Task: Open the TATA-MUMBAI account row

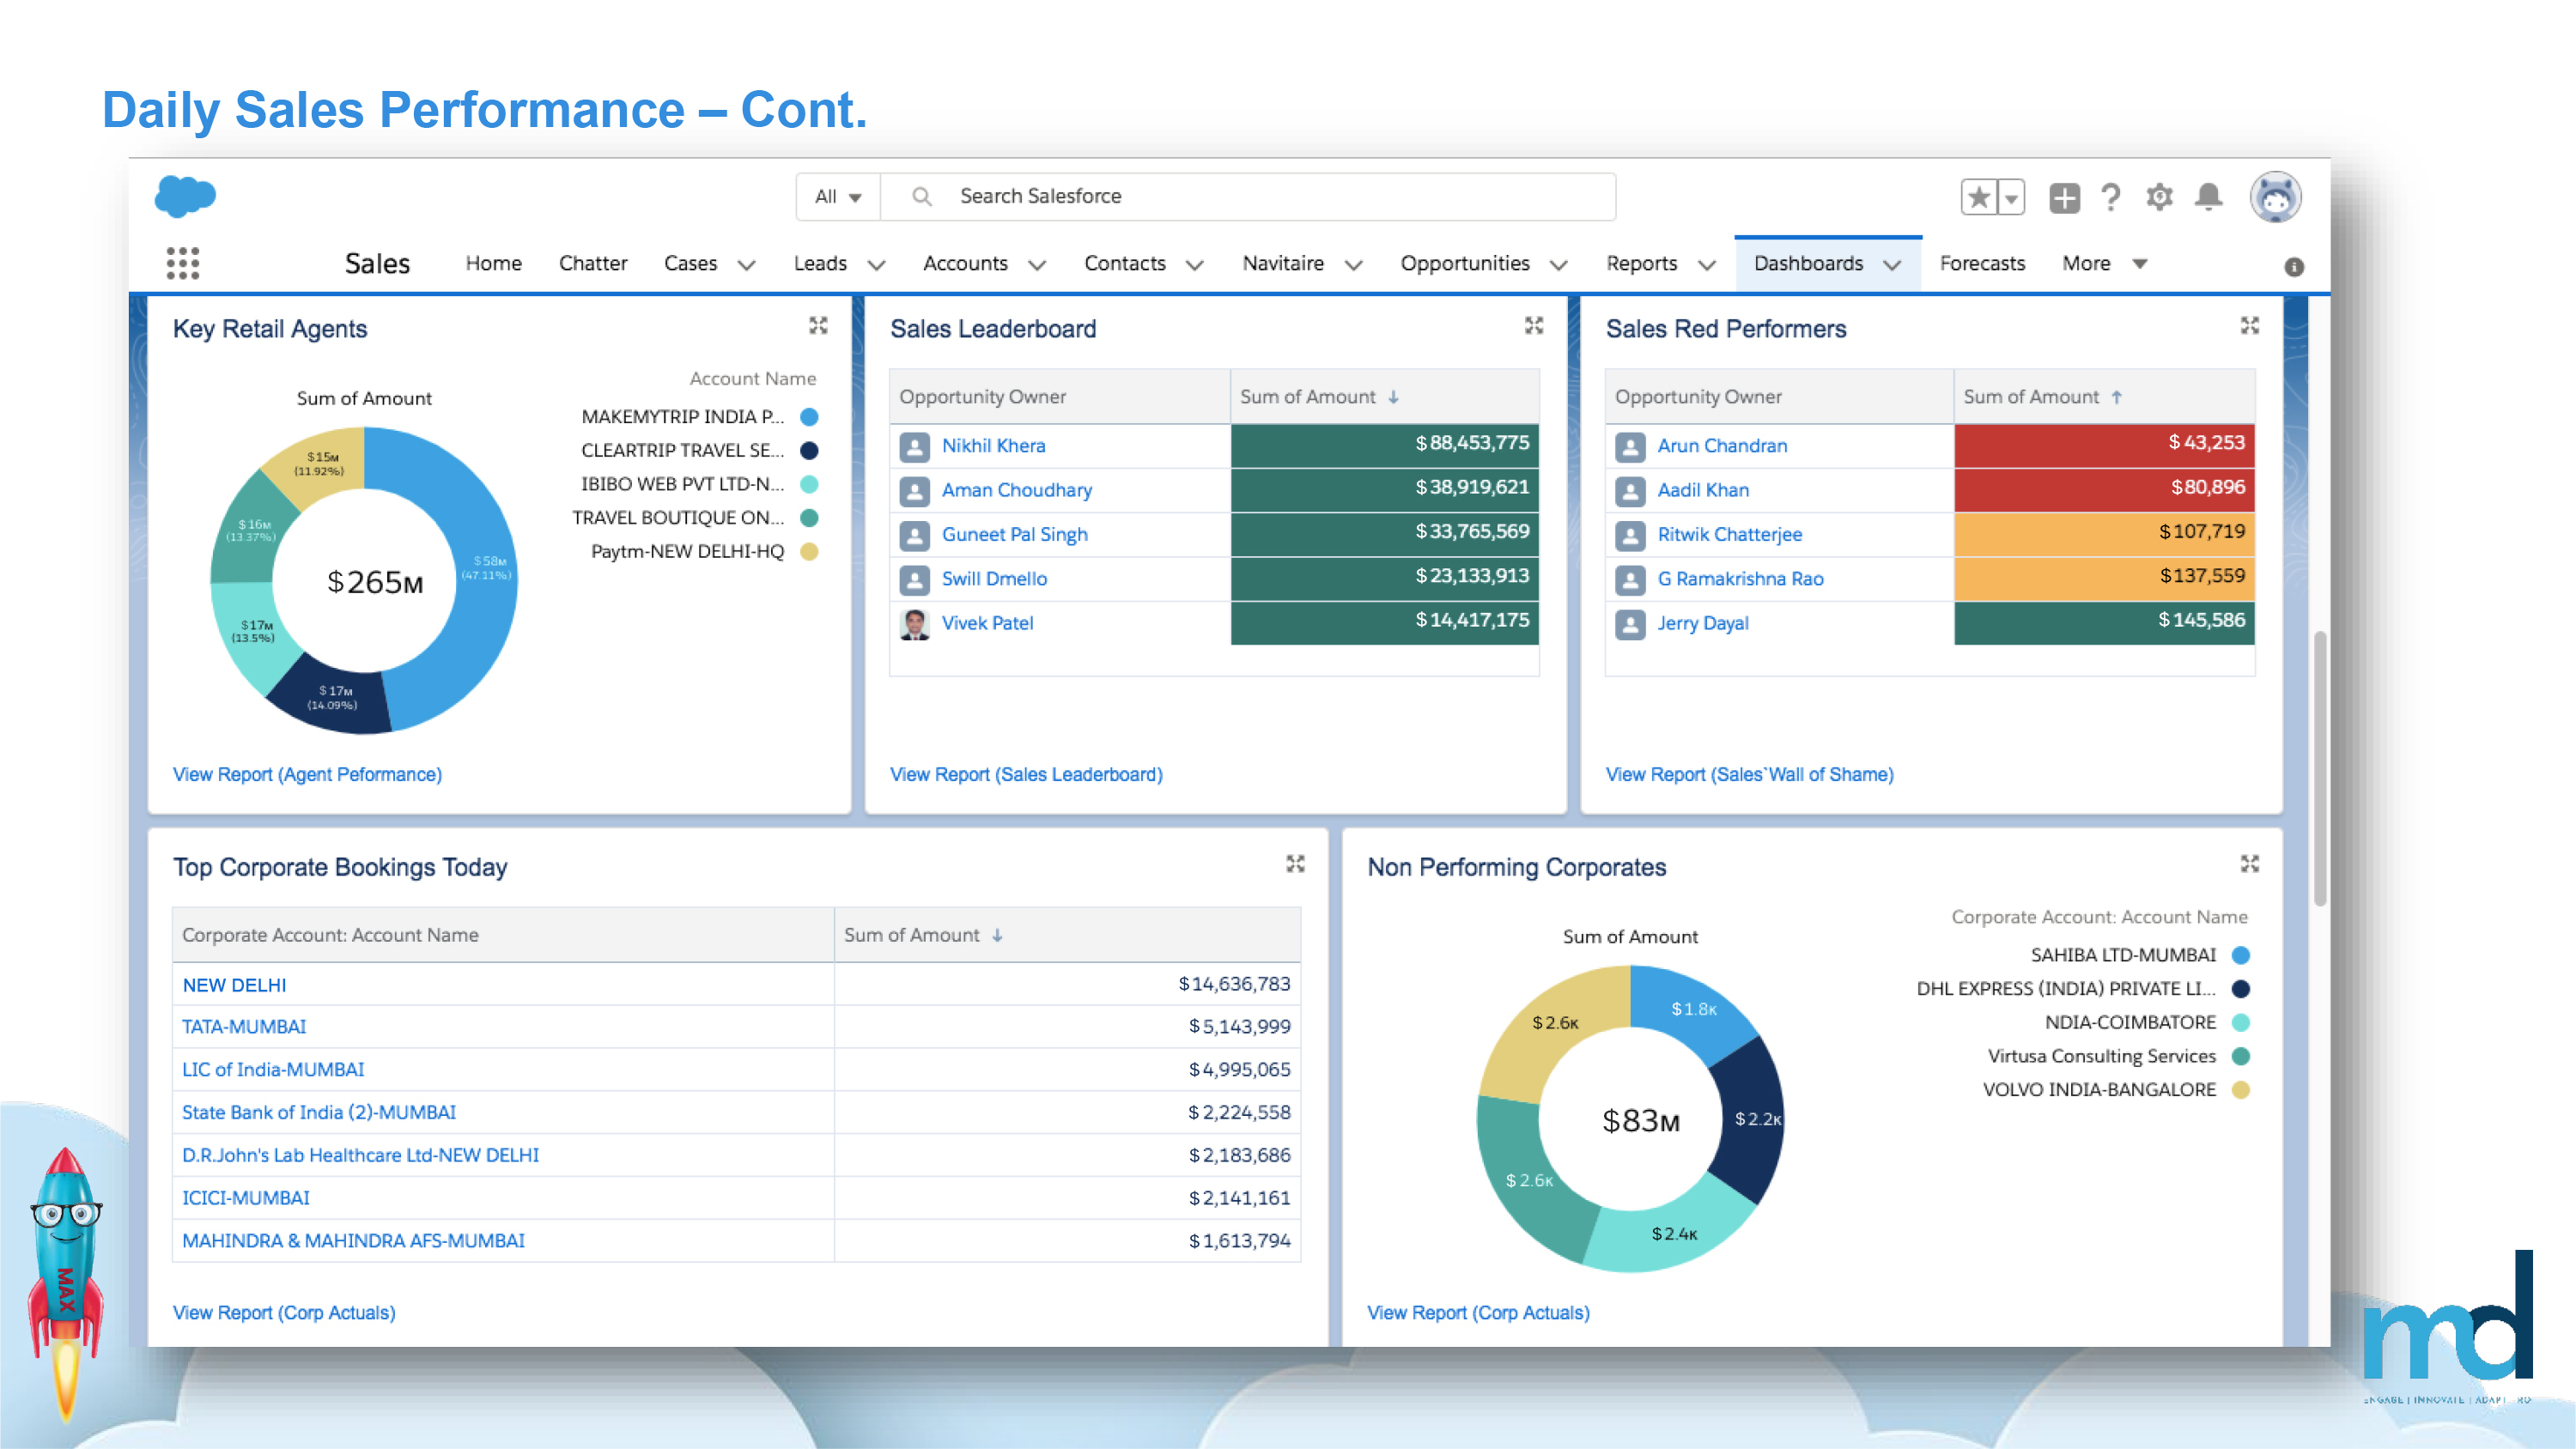Action: click(244, 1027)
